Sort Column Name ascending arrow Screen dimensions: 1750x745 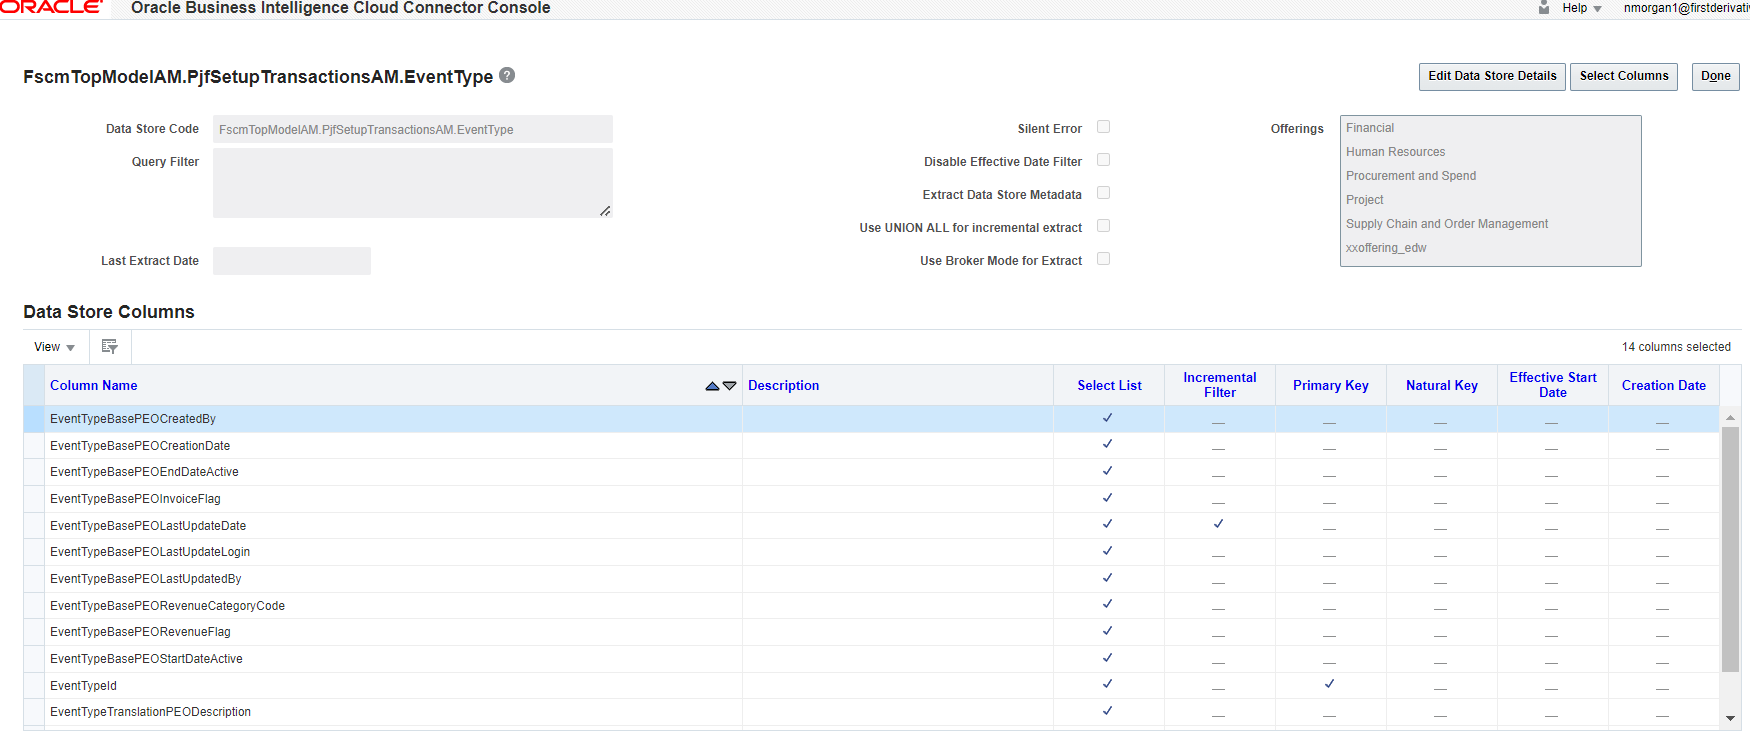click(712, 386)
